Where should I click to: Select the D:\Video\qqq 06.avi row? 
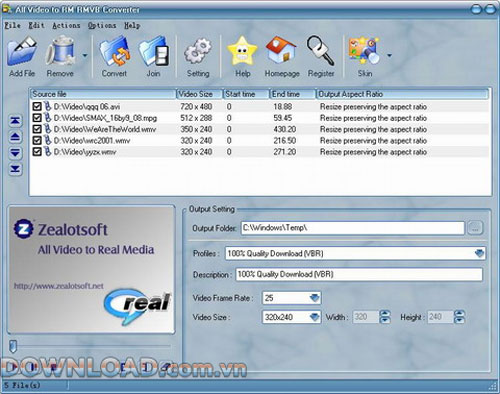[260, 107]
